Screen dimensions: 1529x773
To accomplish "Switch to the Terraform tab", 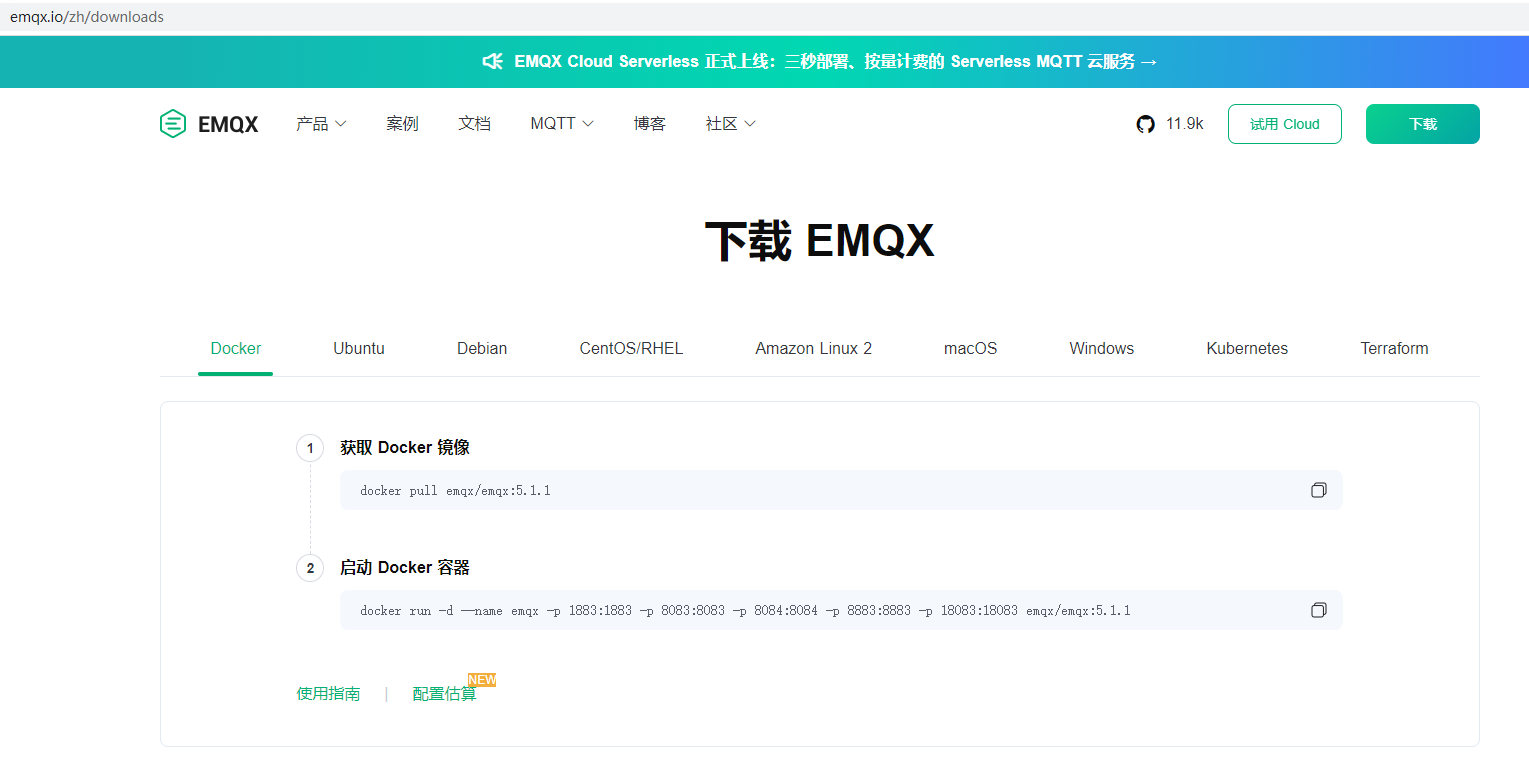I will click(1394, 349).
